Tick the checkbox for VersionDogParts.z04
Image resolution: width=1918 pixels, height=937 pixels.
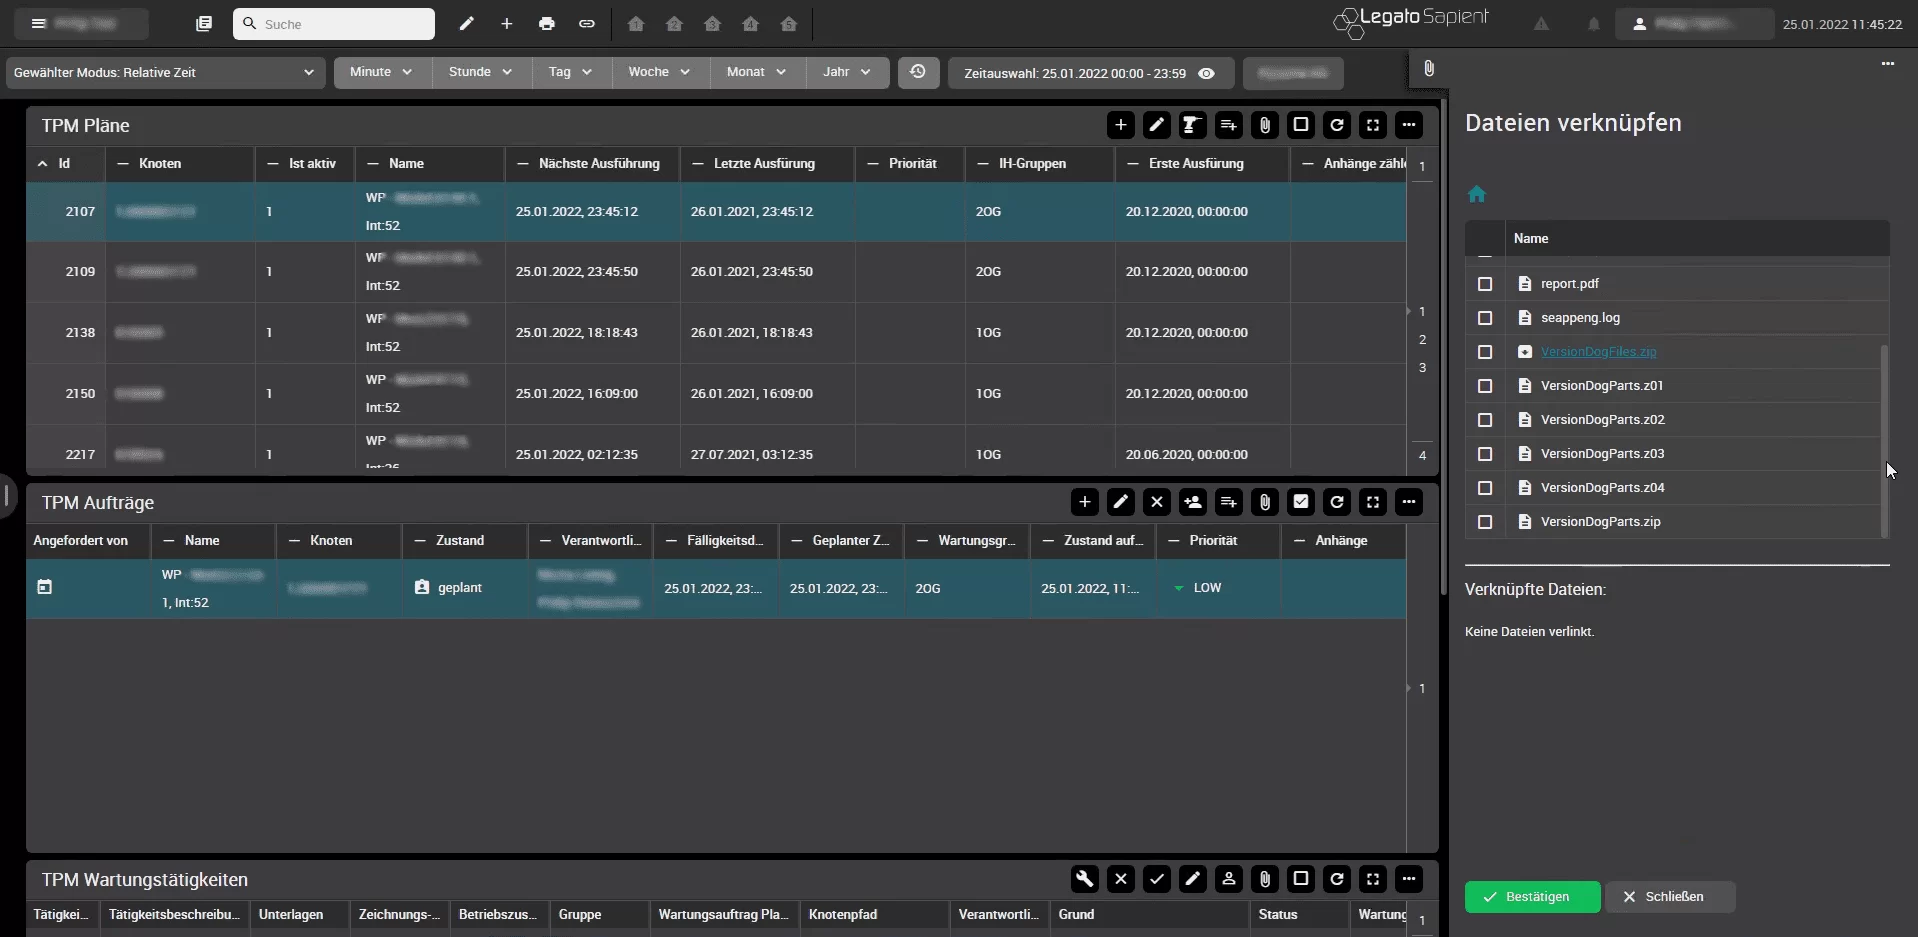1484,488
